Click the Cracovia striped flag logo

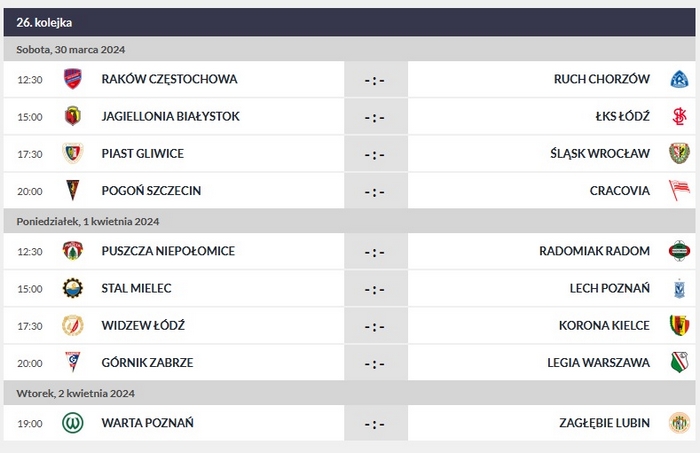pos(679,190)
